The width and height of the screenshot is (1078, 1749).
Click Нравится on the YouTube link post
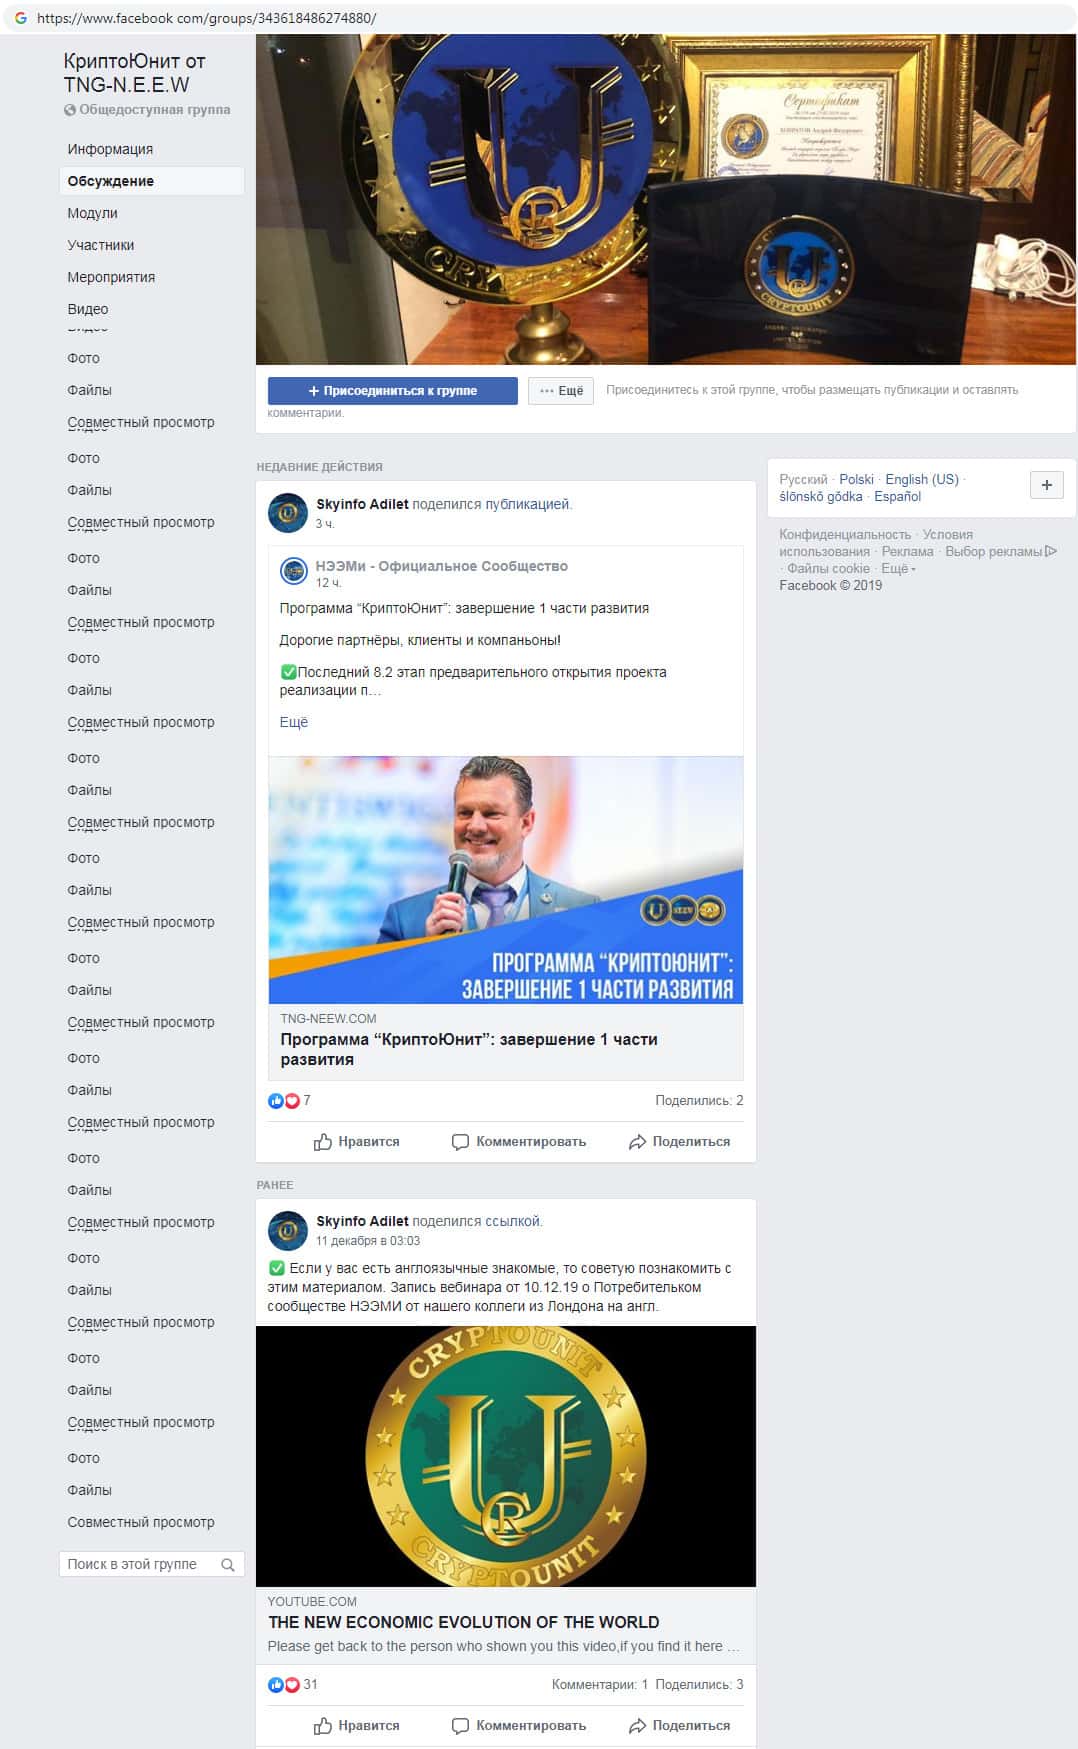pos(356,1725)
